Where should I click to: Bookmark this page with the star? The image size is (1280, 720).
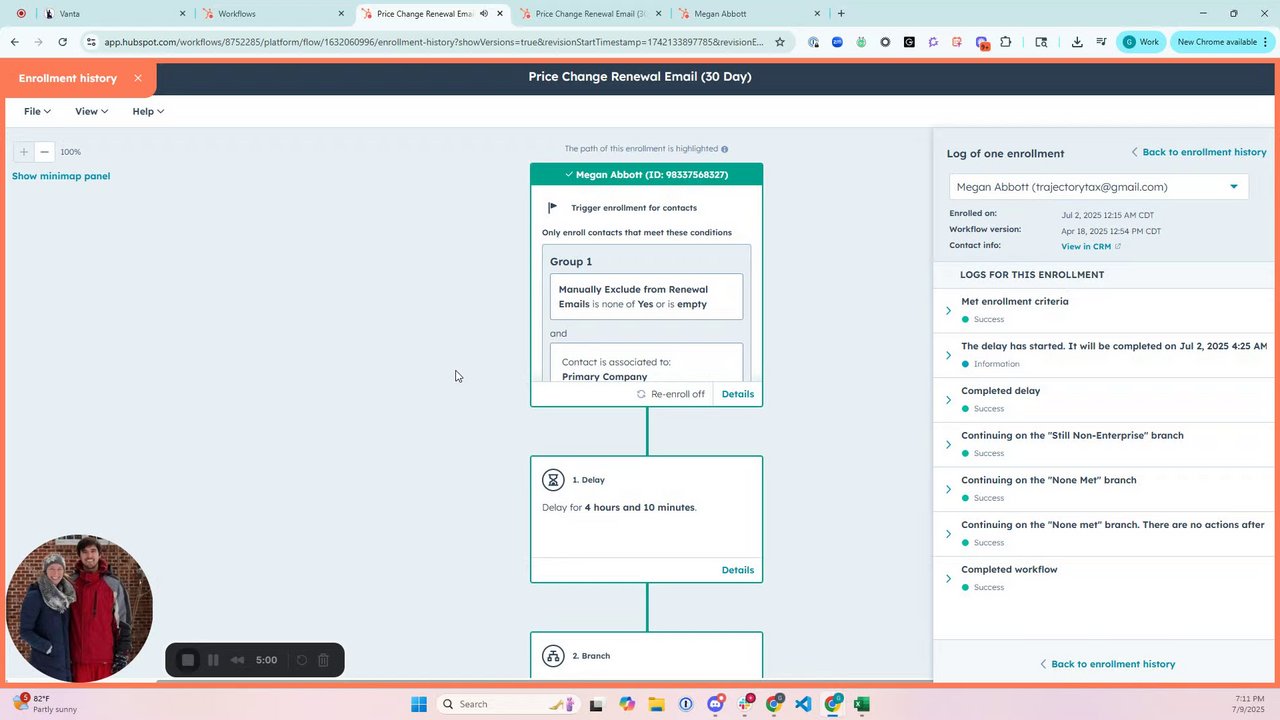pos(780,42)
